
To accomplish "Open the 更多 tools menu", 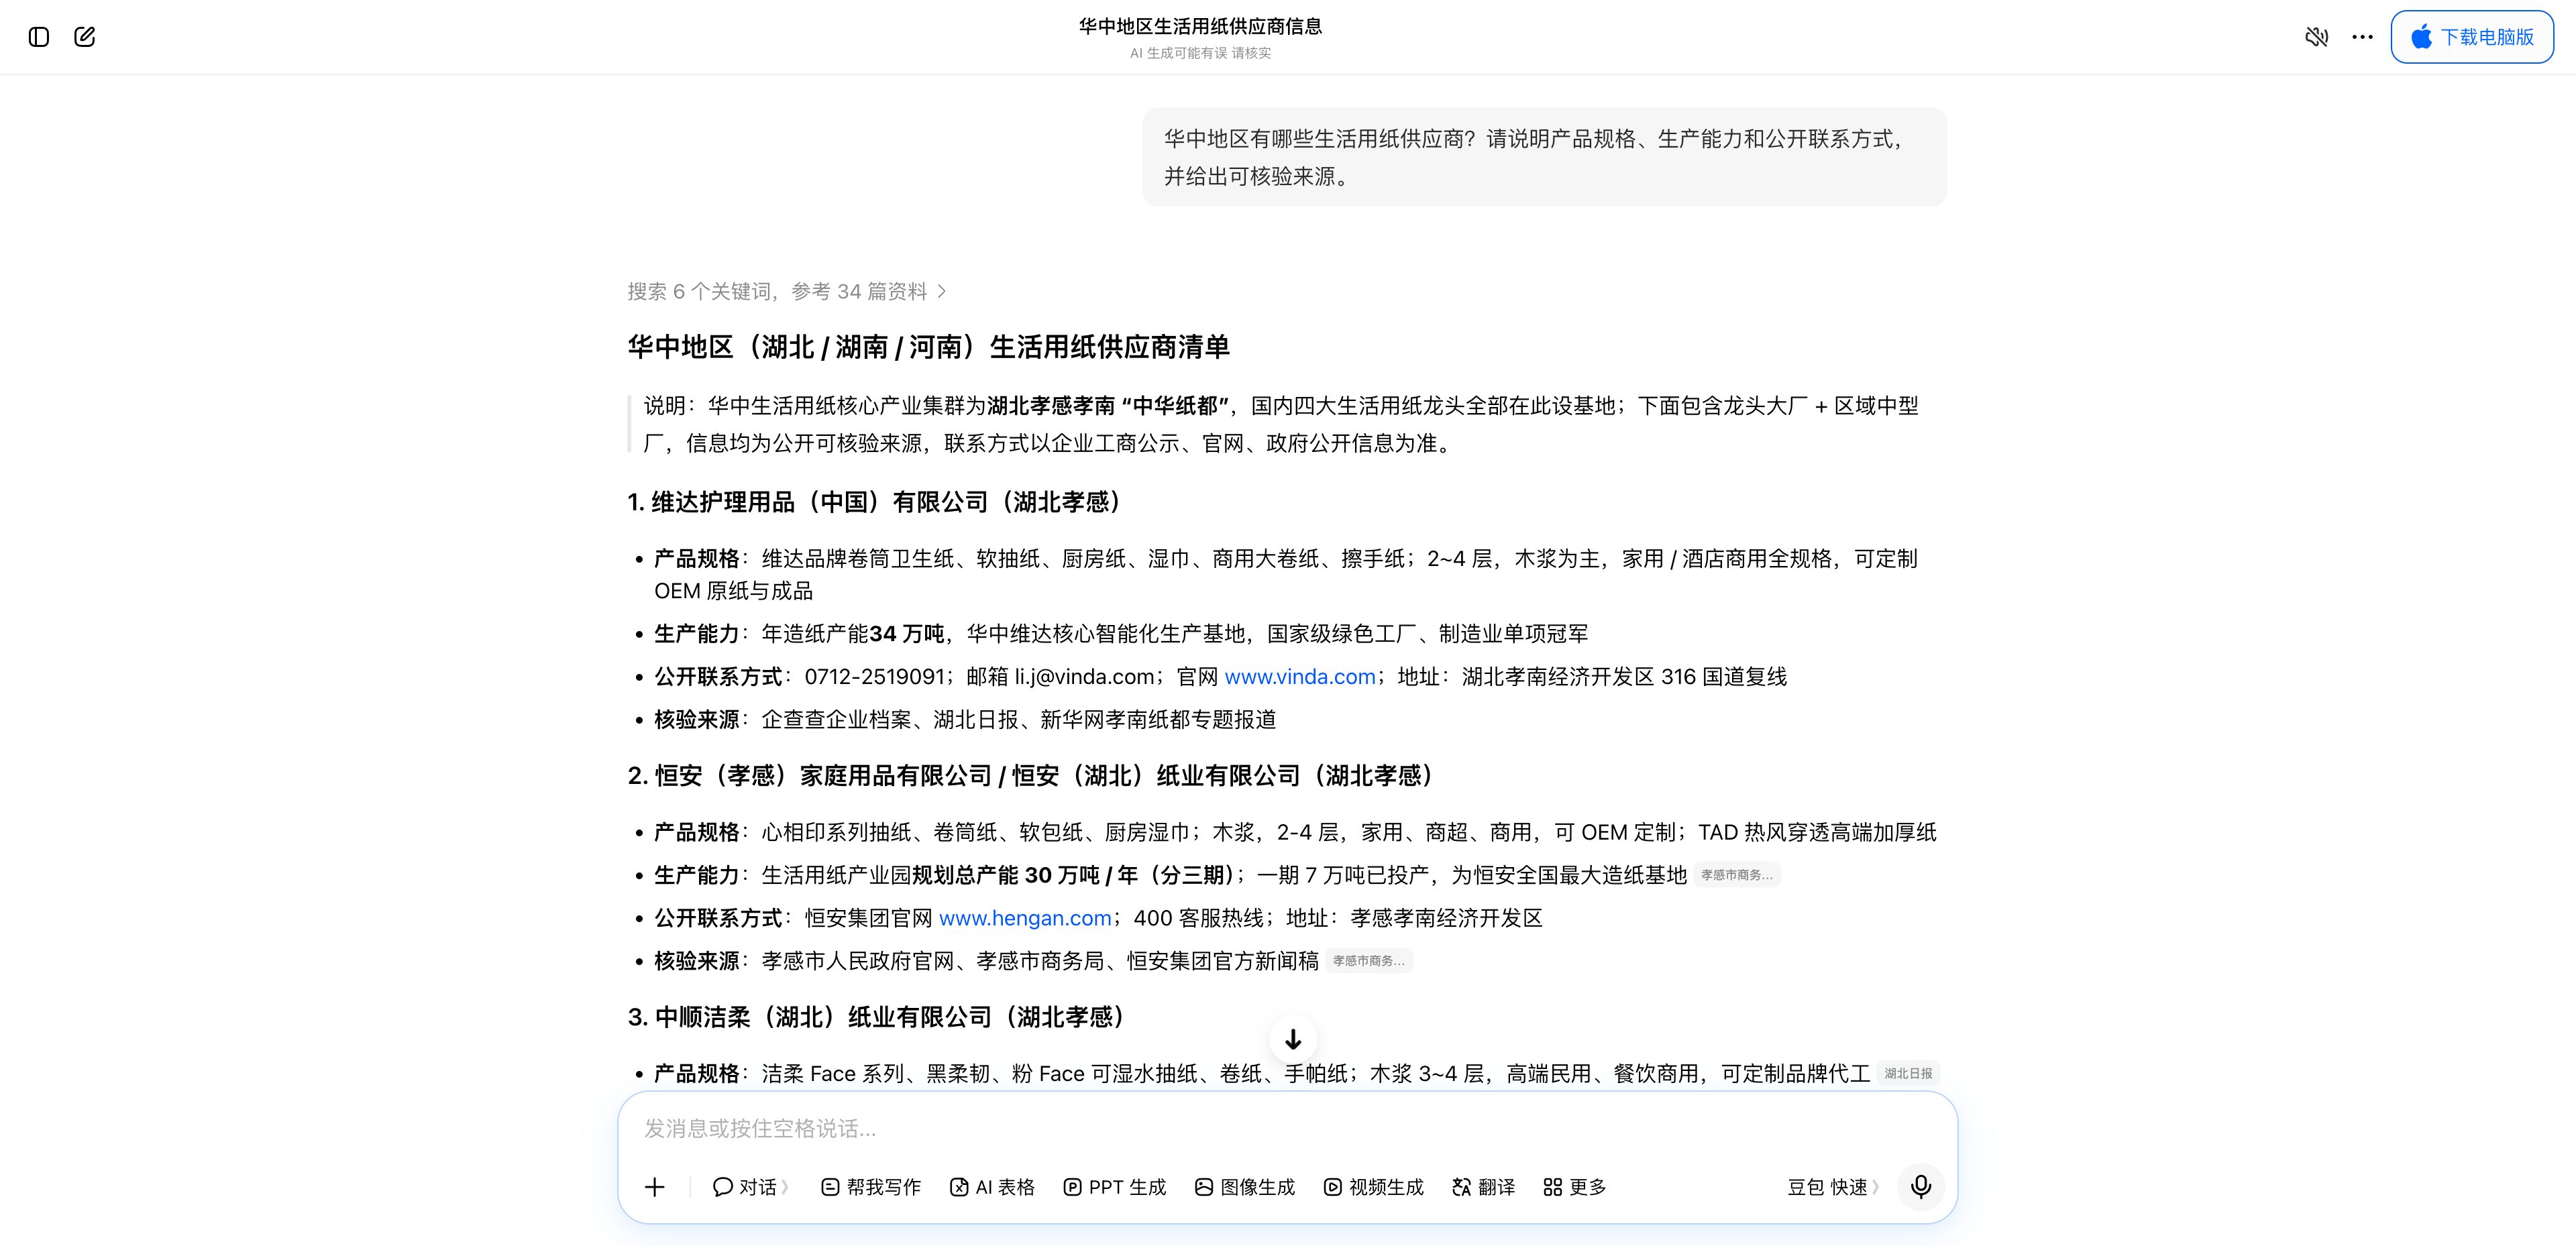I will (x=1575, y=1187).
